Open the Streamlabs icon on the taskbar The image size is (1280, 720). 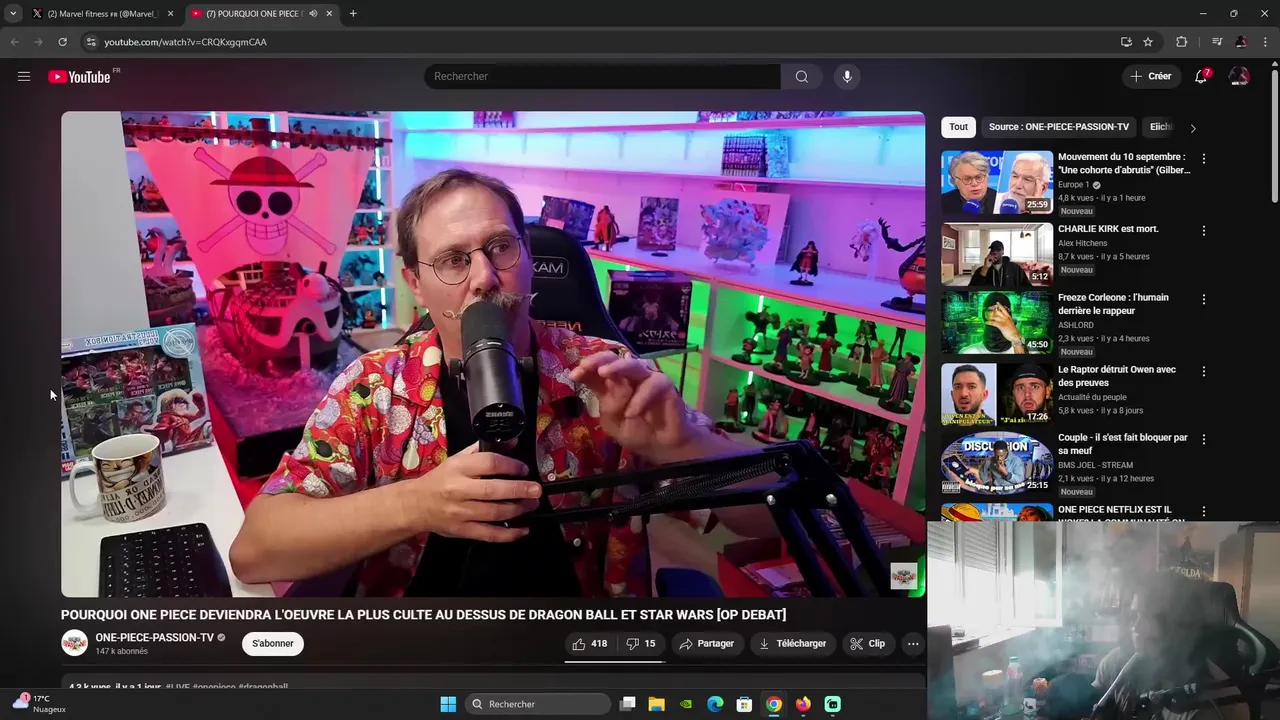[x=833, y=704]
